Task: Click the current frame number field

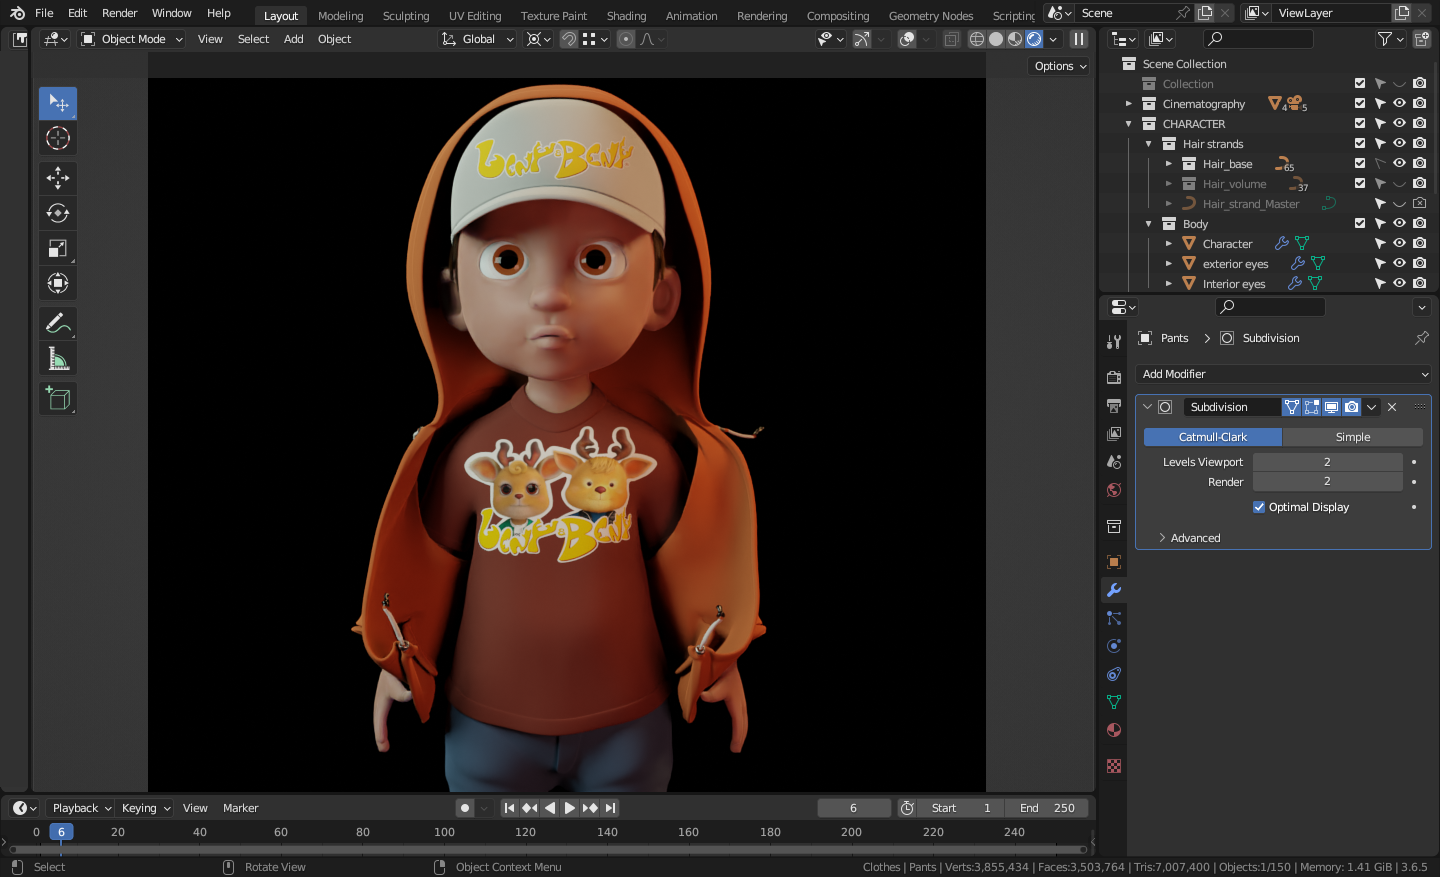Action: pos(854,808)
